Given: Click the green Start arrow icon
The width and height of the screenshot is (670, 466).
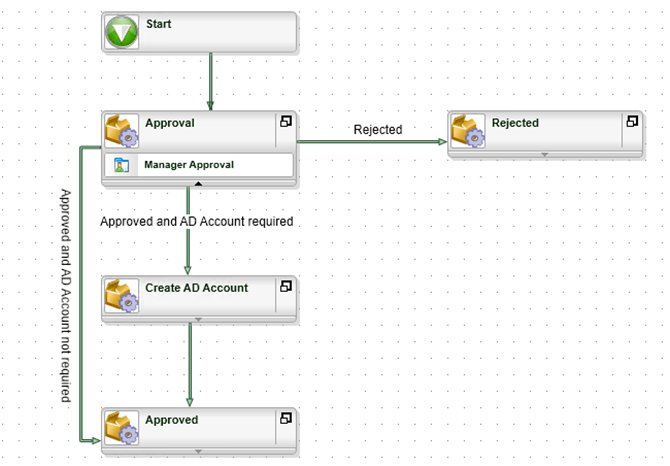Looking at the screenshot, I should (x=121, y=32).
